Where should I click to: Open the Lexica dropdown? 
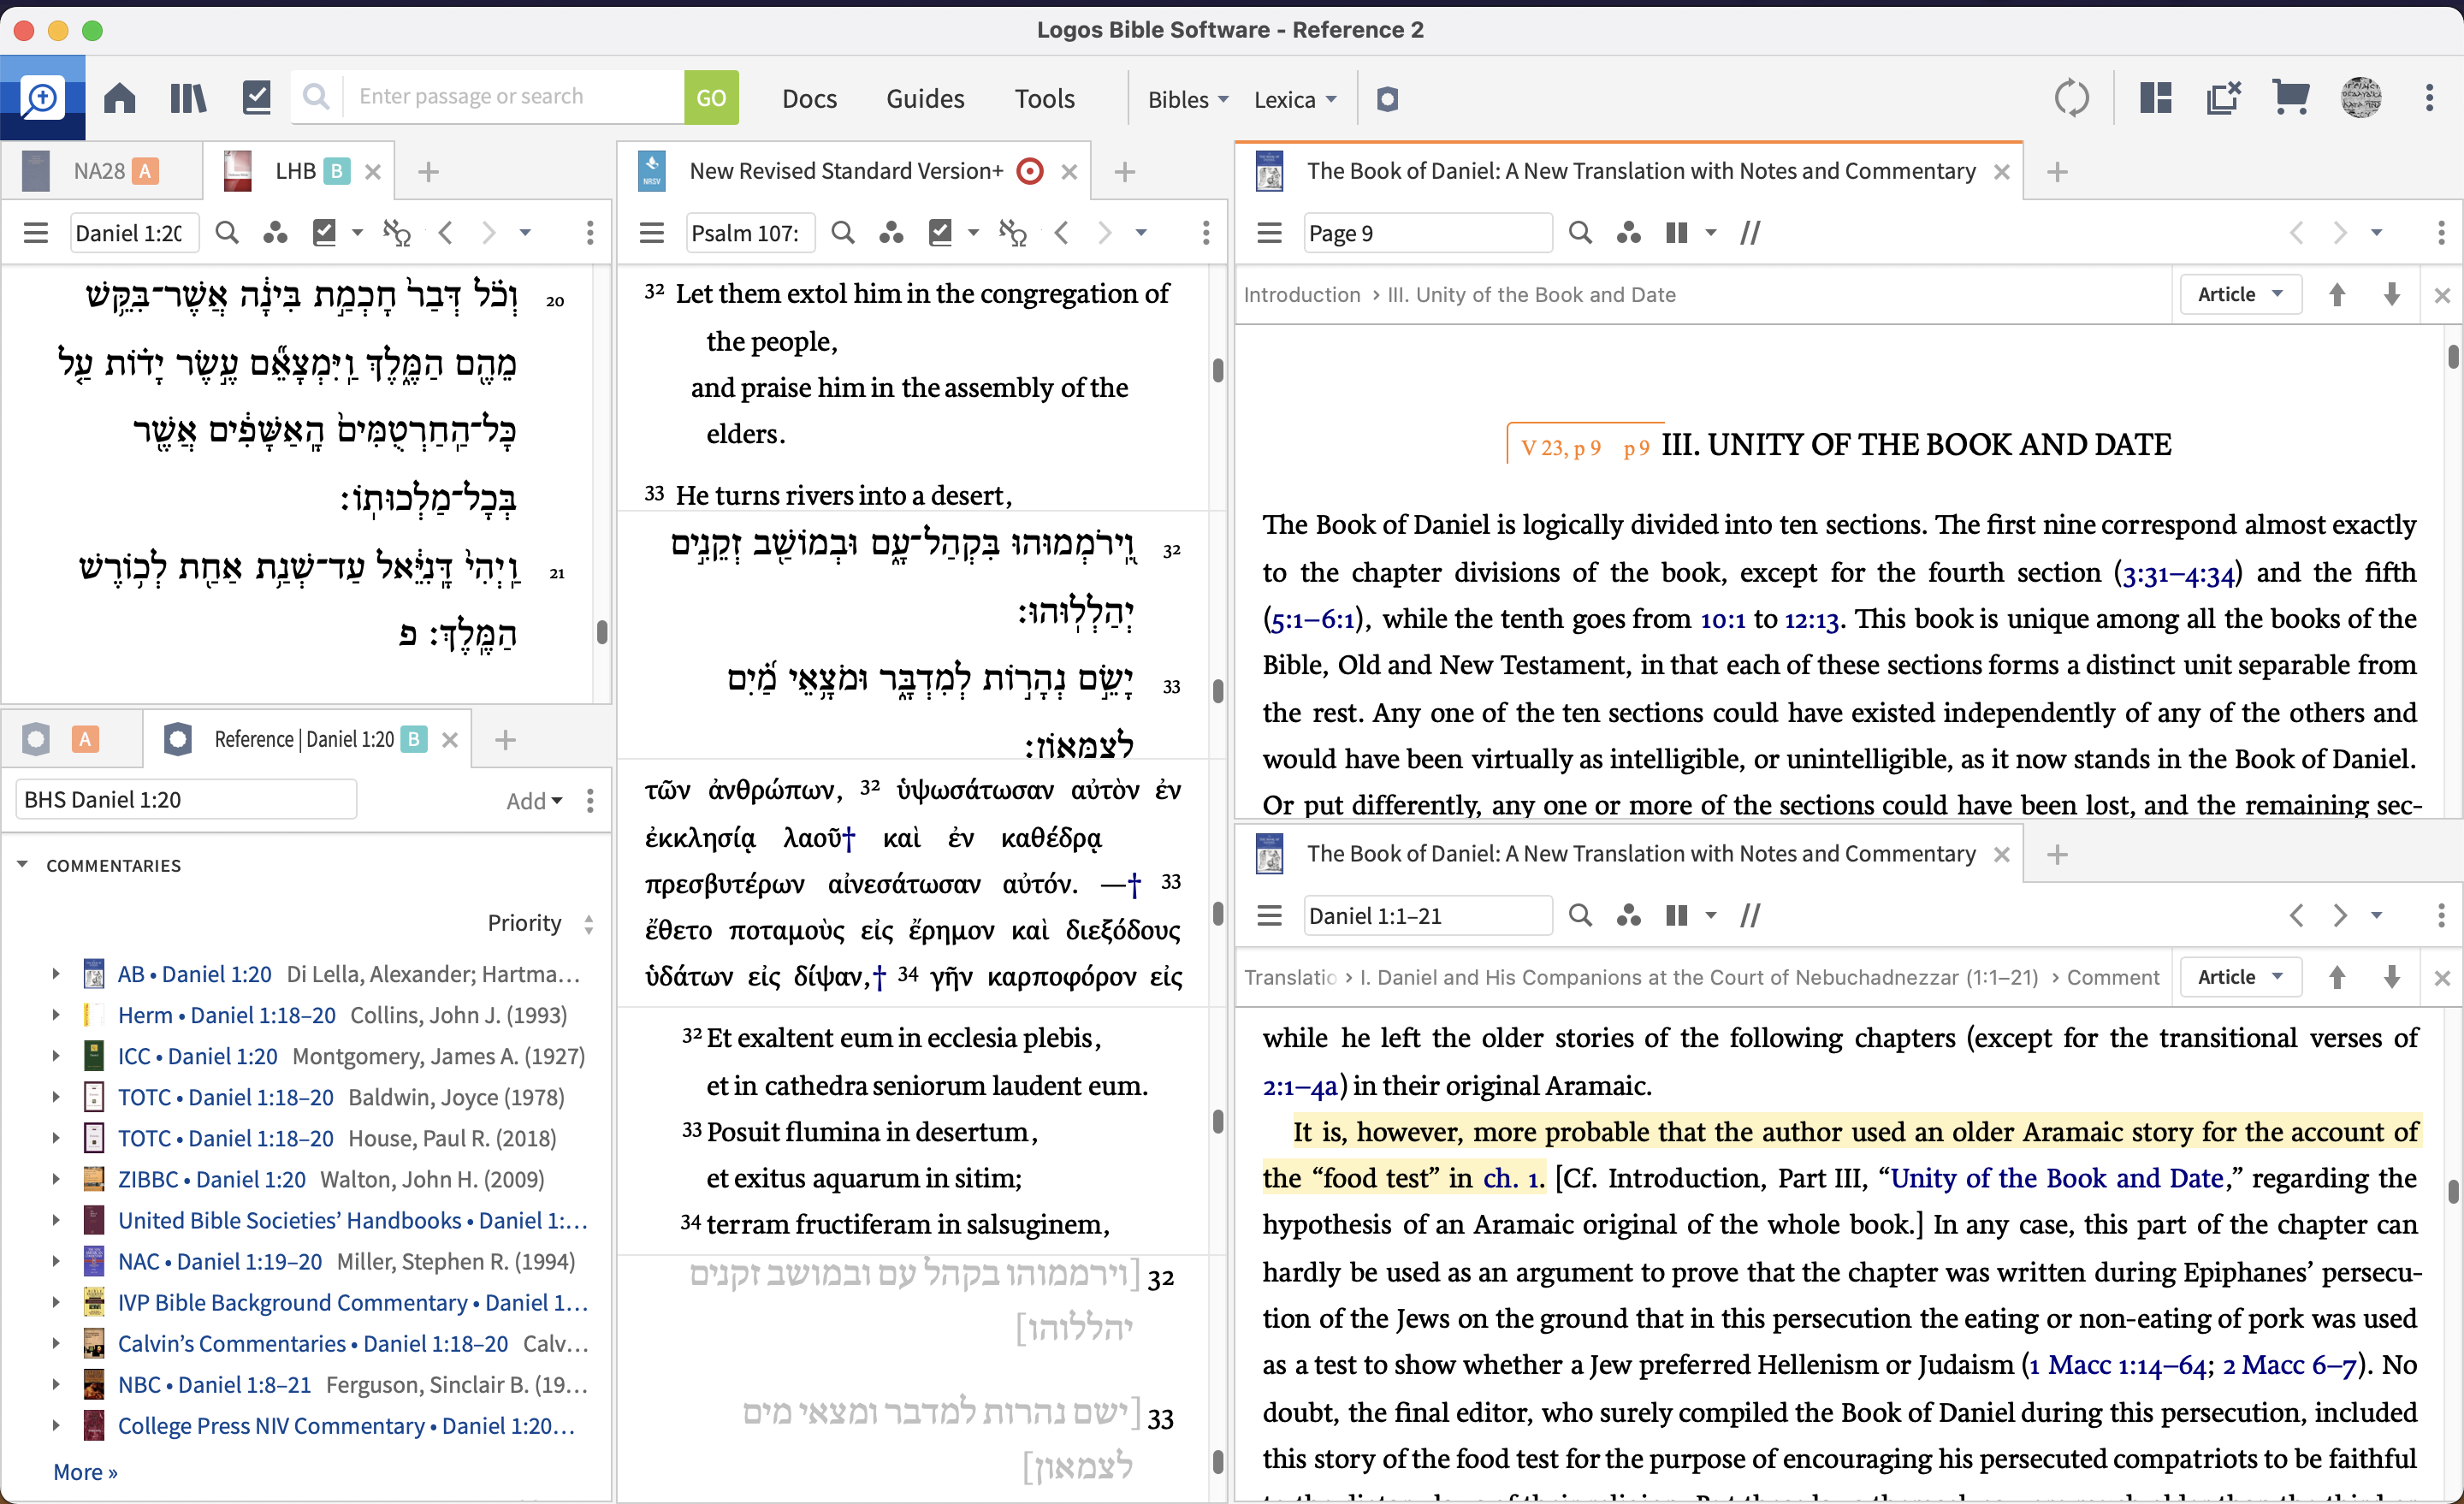[1295, 99]
